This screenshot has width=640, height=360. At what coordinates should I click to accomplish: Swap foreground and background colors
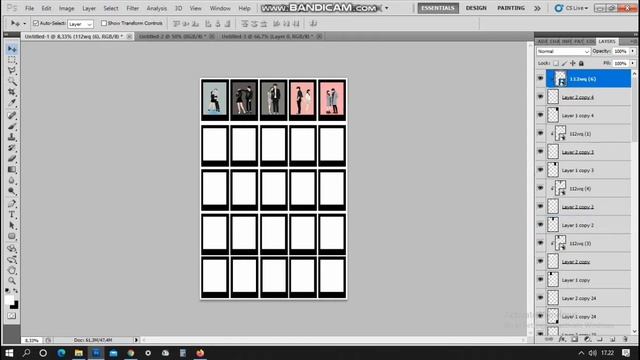click(x=16, y=290)
